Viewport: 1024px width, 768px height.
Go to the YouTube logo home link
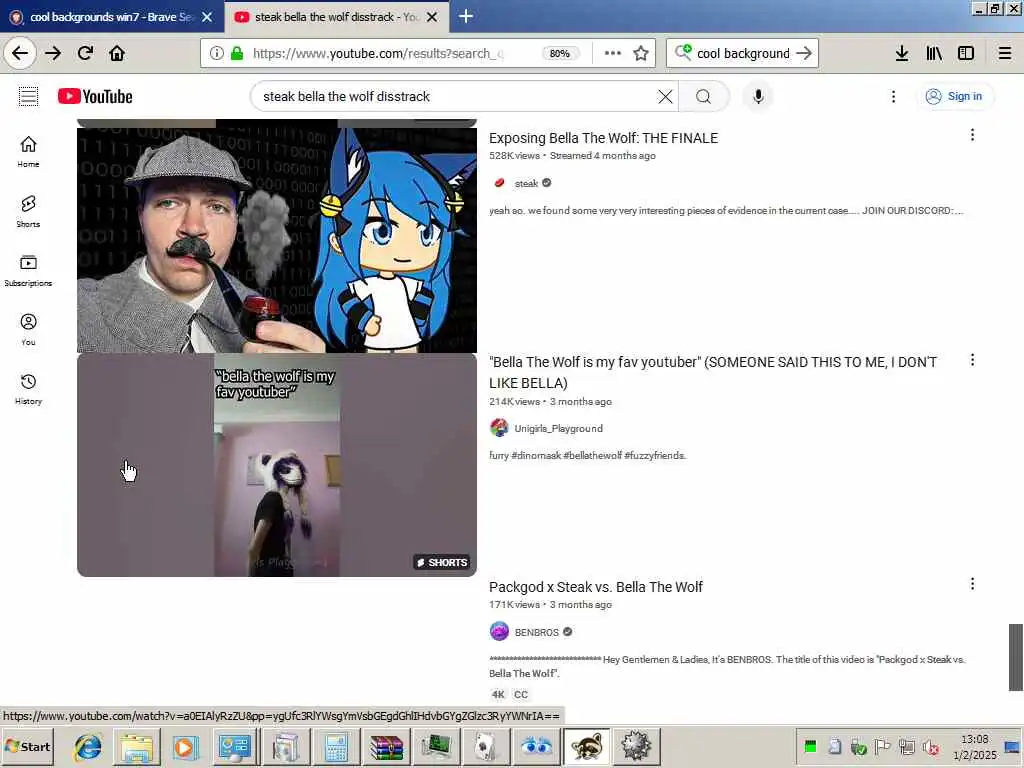click(x=95, y=96)
